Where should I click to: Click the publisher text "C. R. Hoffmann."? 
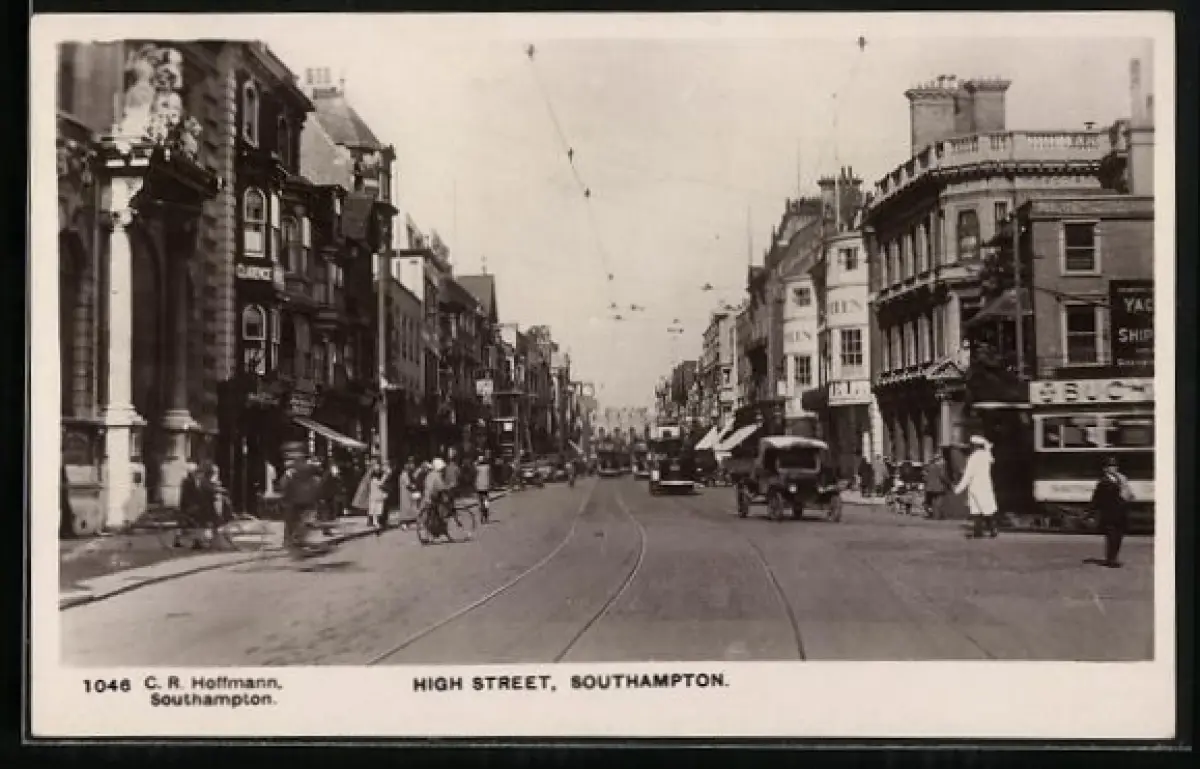tap(213, 683)
